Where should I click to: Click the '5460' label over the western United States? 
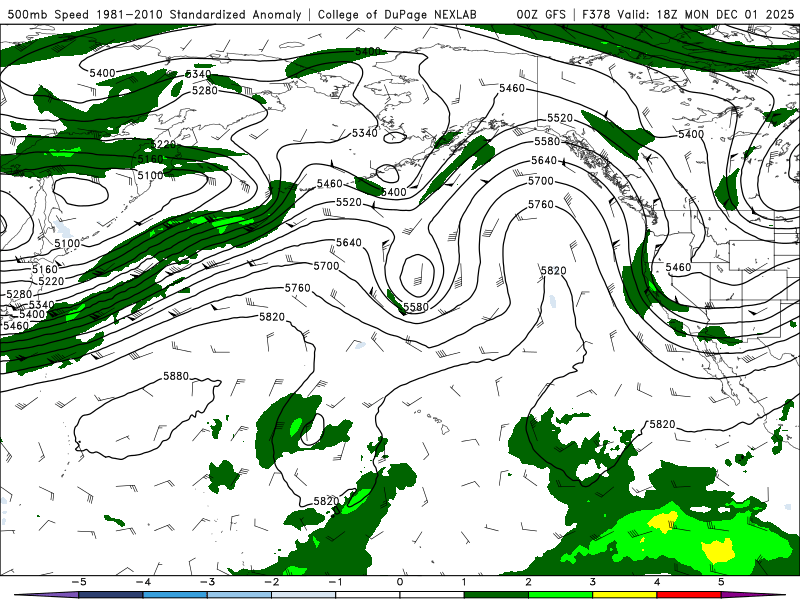(x=678, y=267)
